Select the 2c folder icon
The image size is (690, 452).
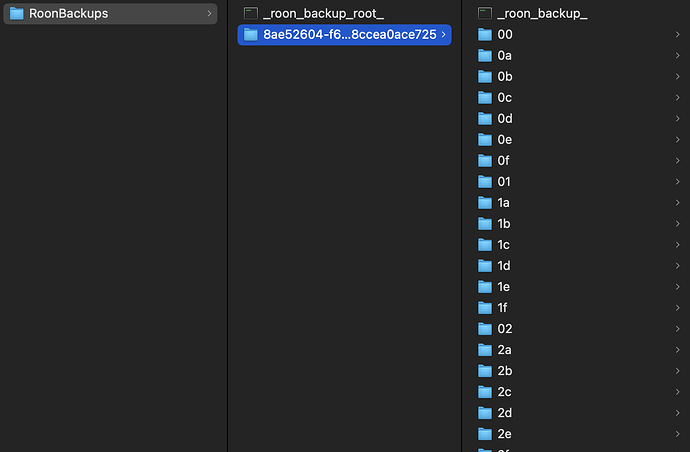[x=485, y=392]
